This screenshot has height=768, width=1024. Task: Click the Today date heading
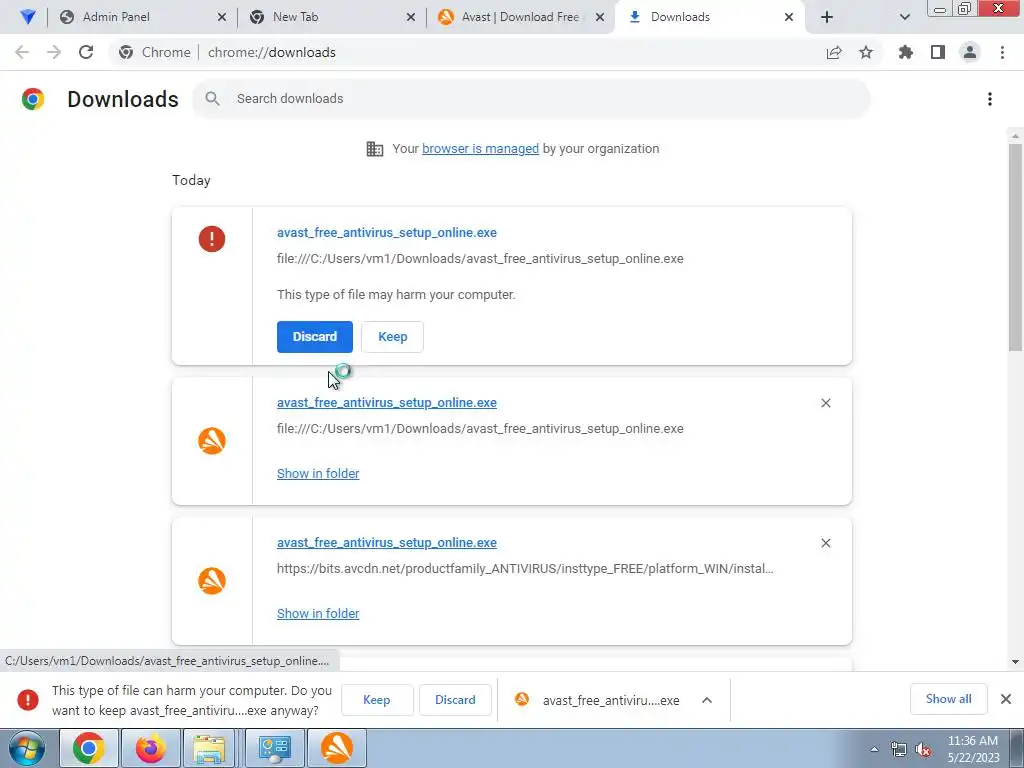click(x=191, y=180)
